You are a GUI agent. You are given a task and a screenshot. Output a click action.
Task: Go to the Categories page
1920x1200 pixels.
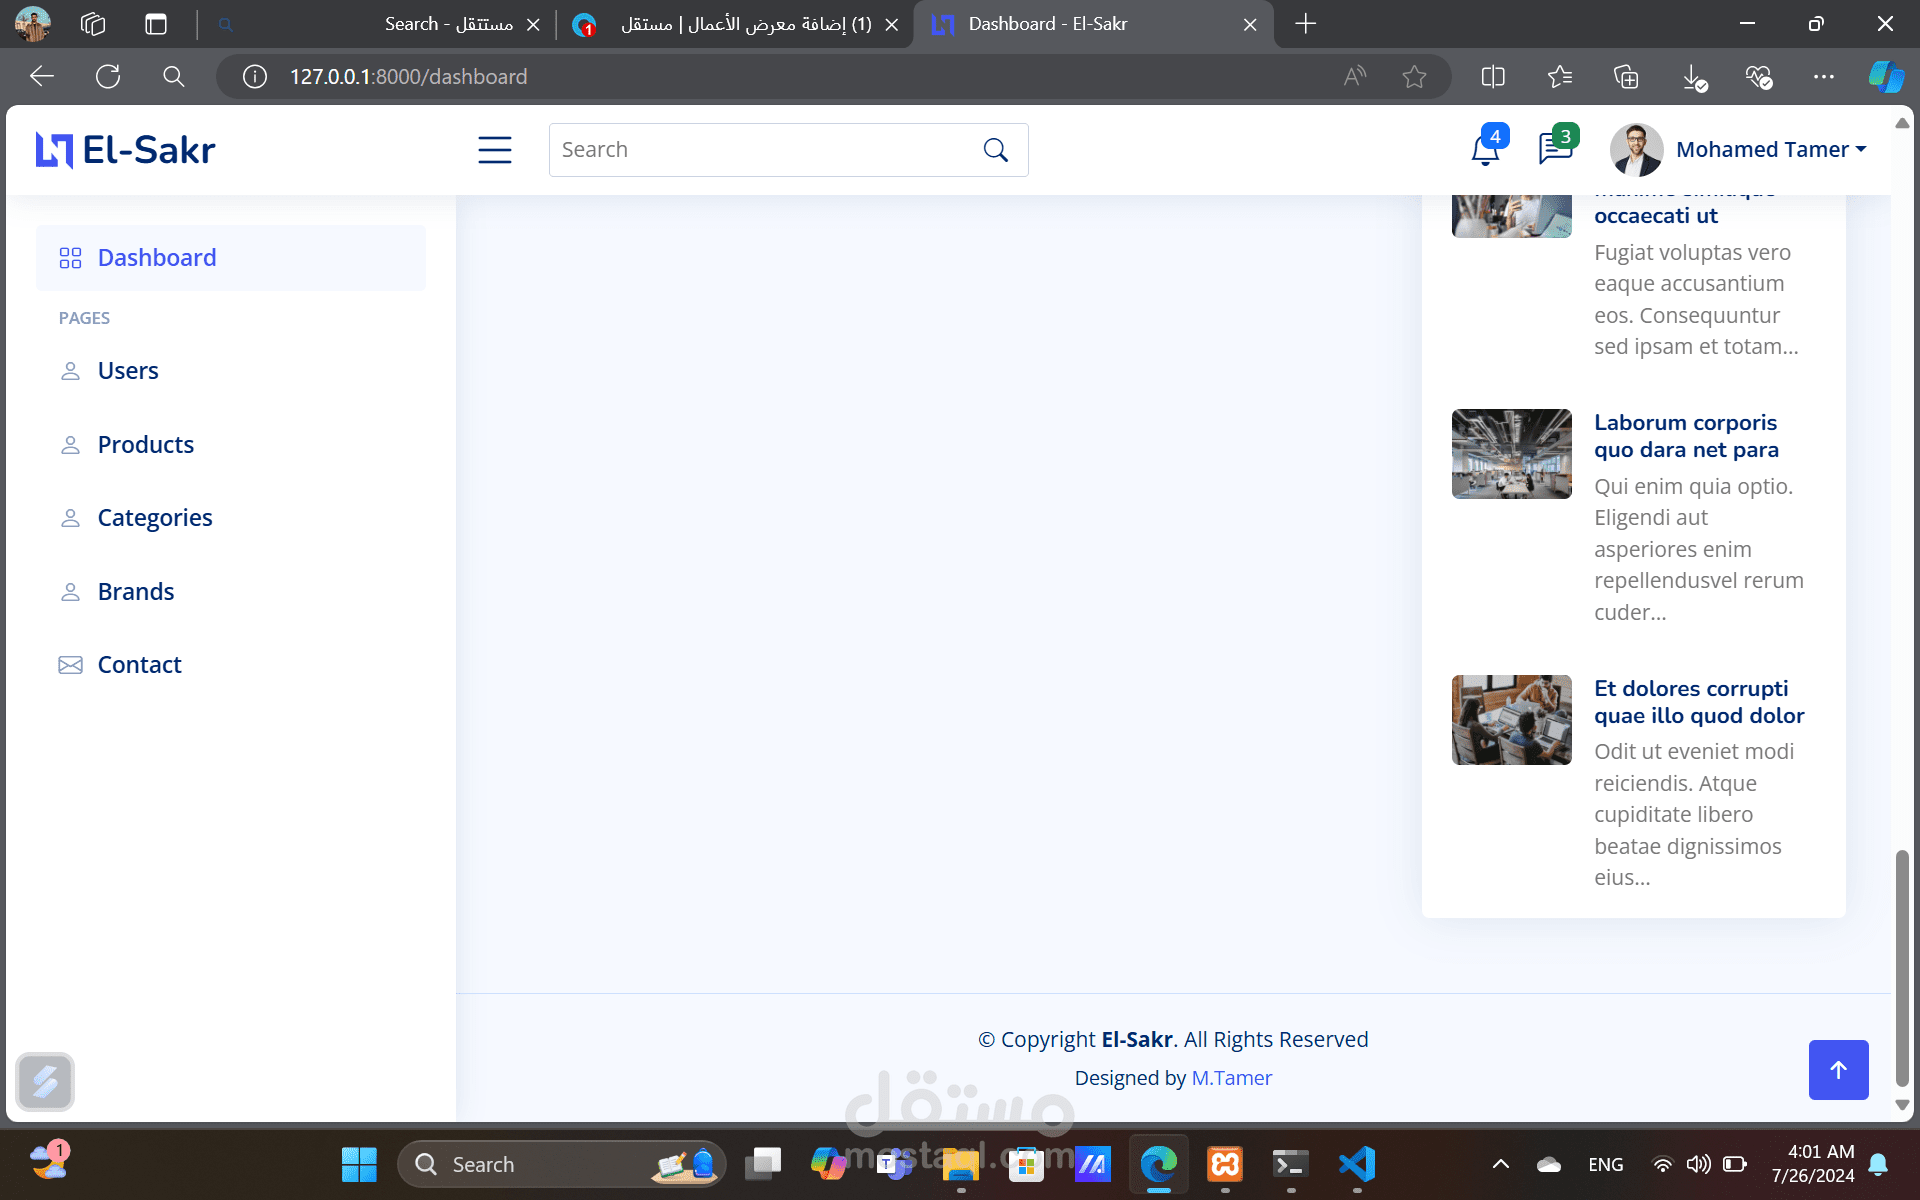(x=155, y=518)
